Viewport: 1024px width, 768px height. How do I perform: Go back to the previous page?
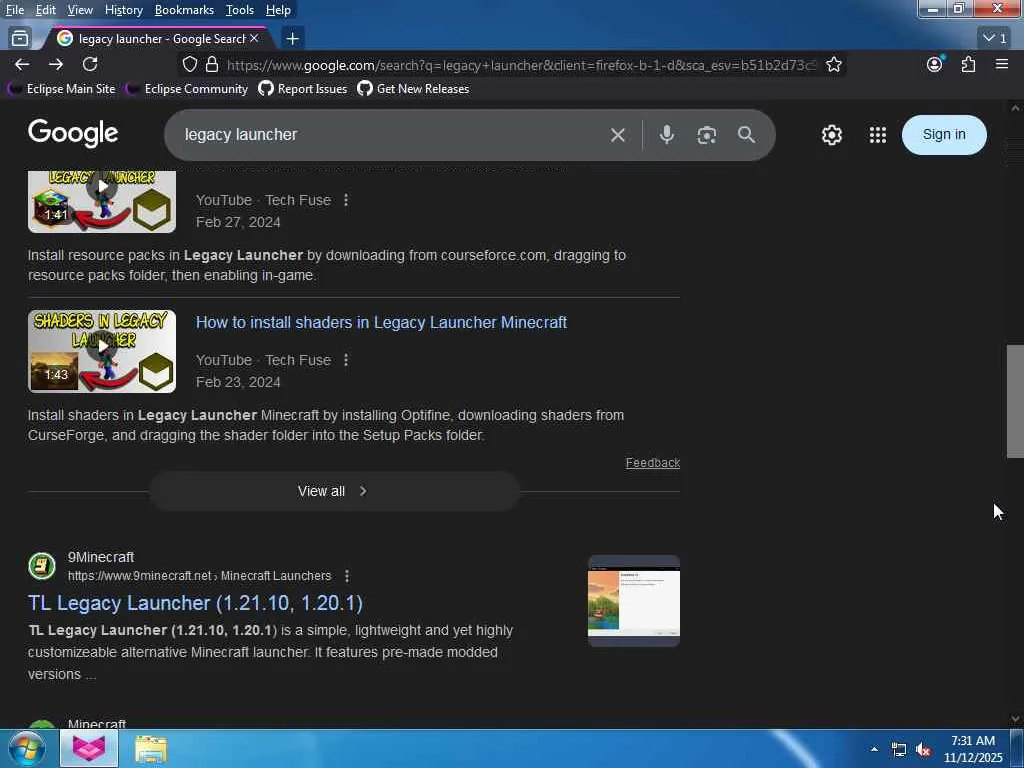coord(22,64)
